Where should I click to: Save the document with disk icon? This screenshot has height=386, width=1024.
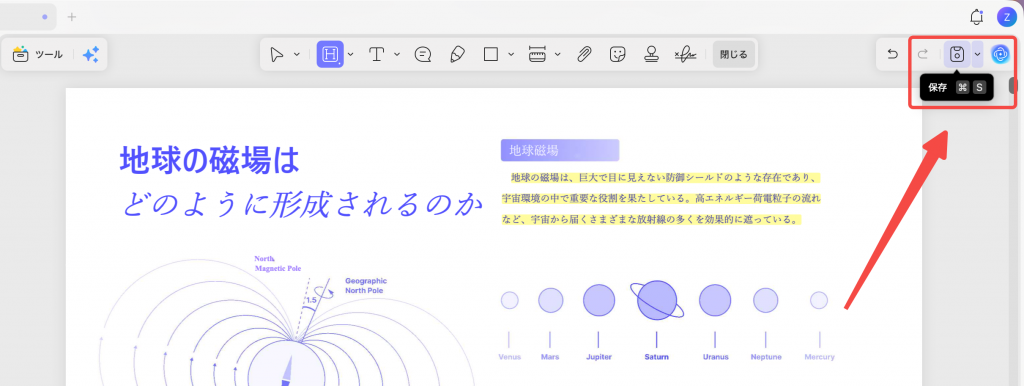tap(957, 54)
